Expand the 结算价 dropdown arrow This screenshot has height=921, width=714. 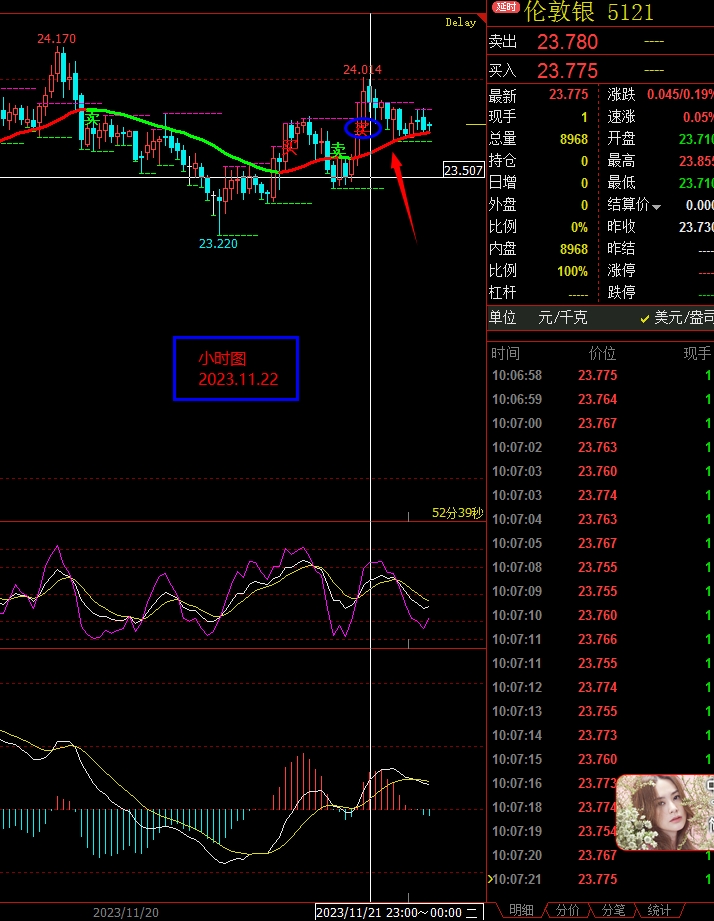(x=657, y=207)
